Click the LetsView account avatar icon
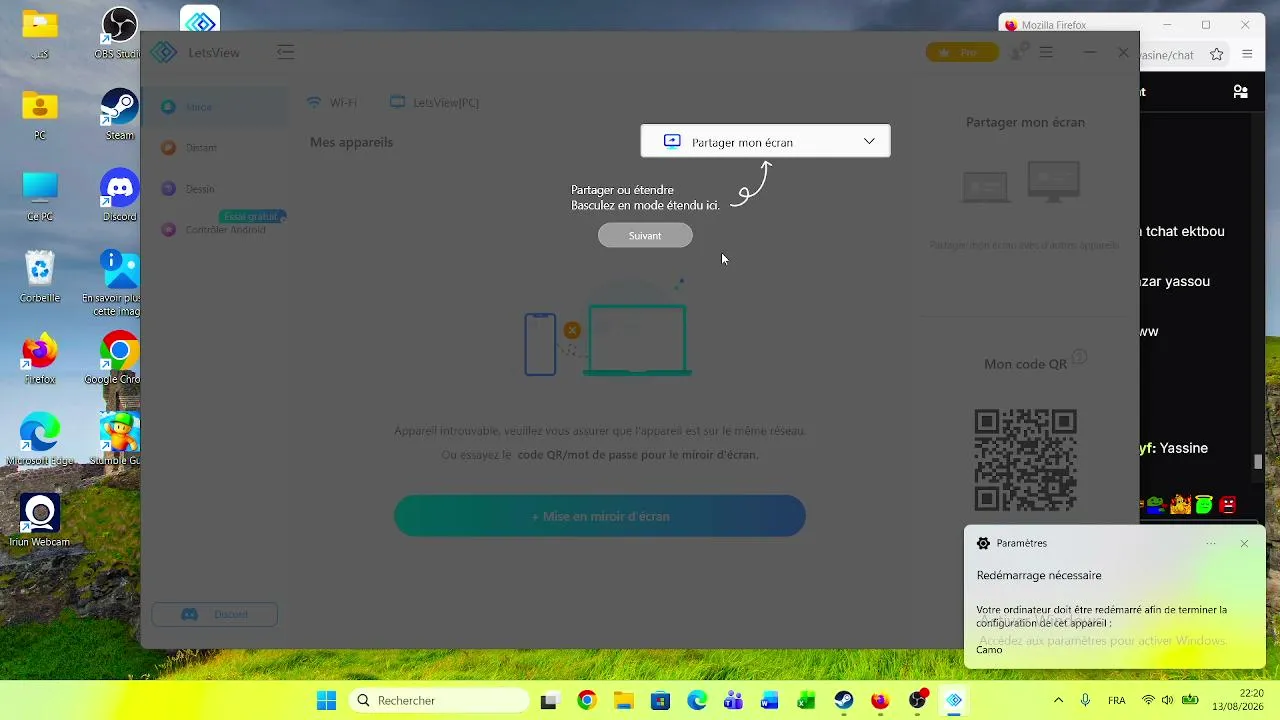 (x=1018, y=52)
